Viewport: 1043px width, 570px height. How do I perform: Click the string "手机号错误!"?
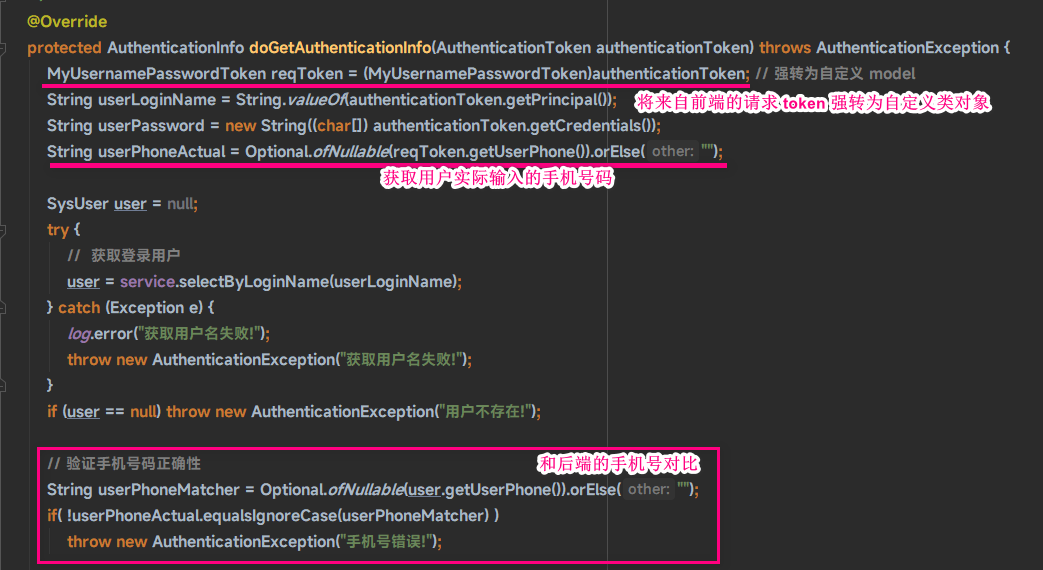coord(386,541)
